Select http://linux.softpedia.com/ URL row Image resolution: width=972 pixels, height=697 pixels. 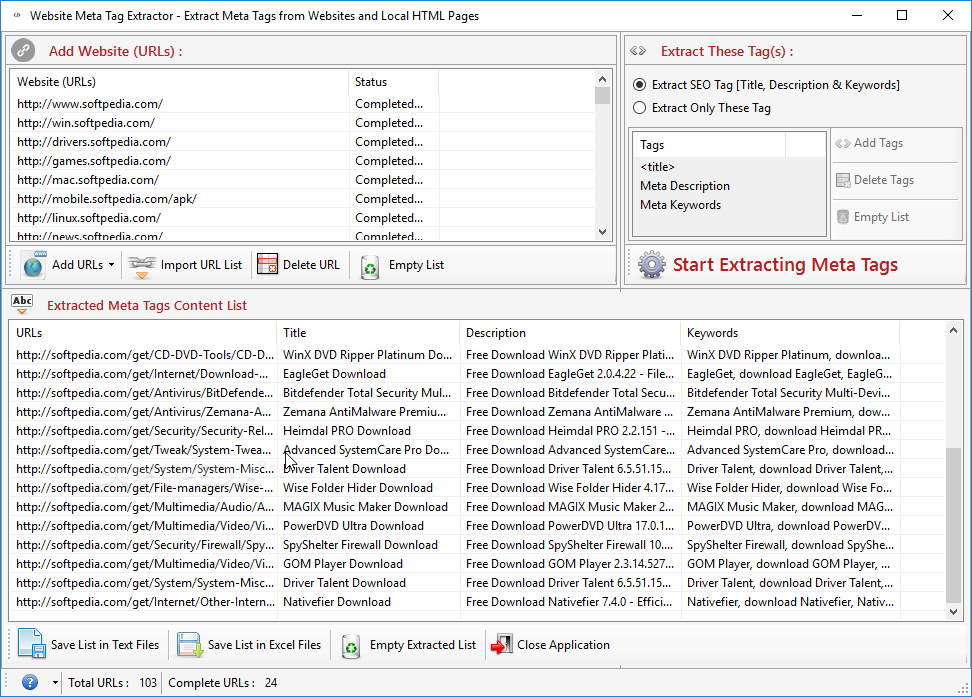click(302, 218)
